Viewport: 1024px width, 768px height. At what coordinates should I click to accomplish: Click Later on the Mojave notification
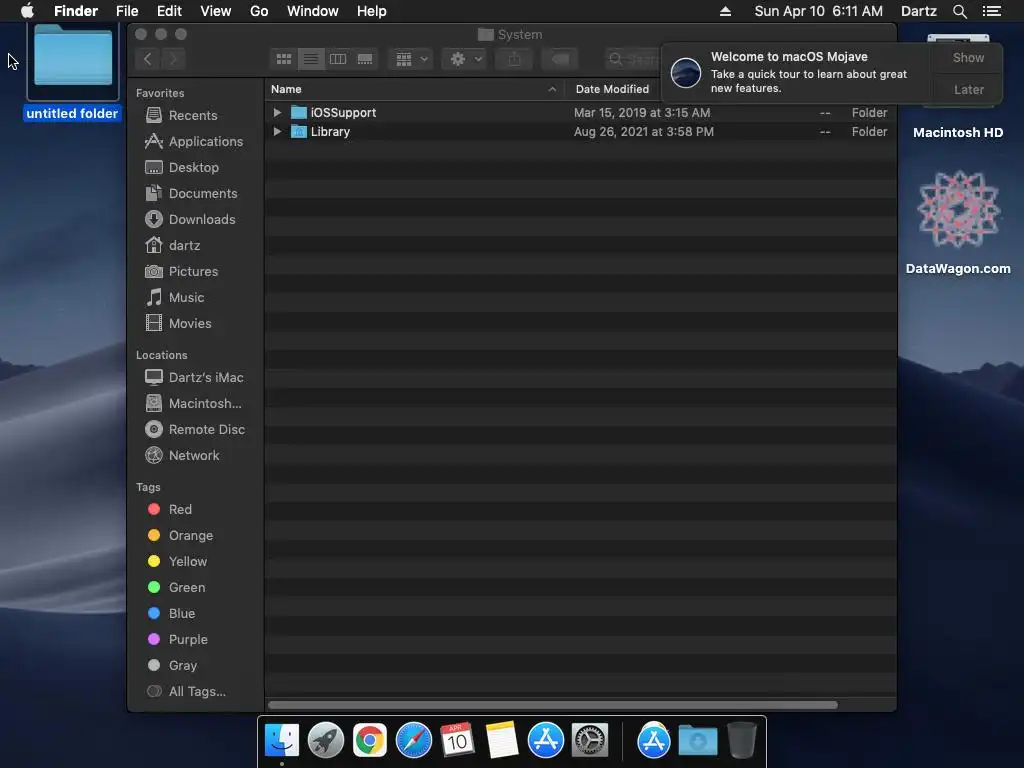click(968, 89)
